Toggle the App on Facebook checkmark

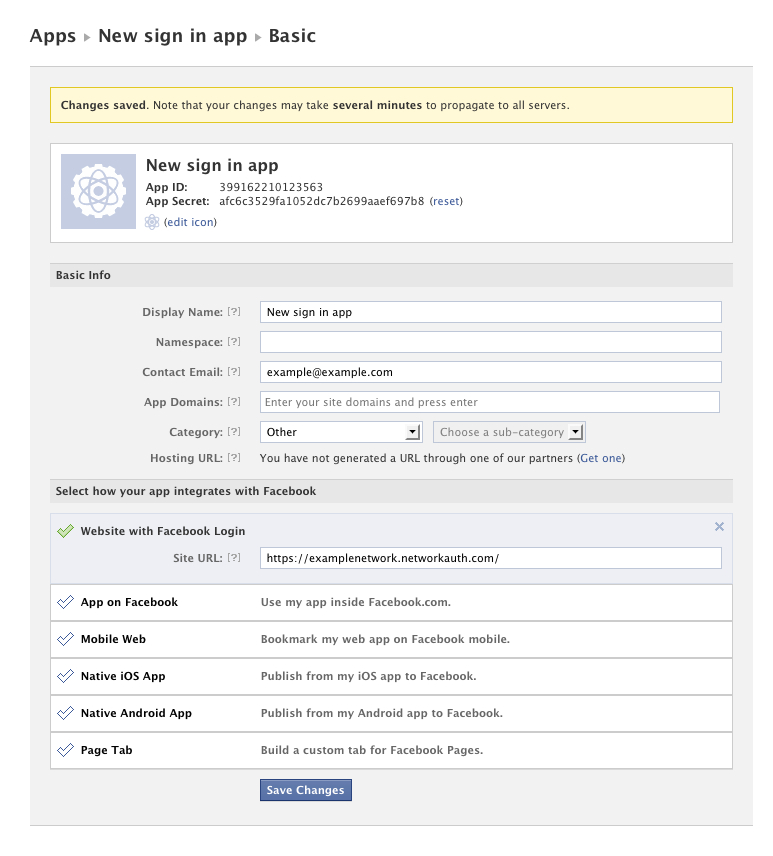pos(66,602)
